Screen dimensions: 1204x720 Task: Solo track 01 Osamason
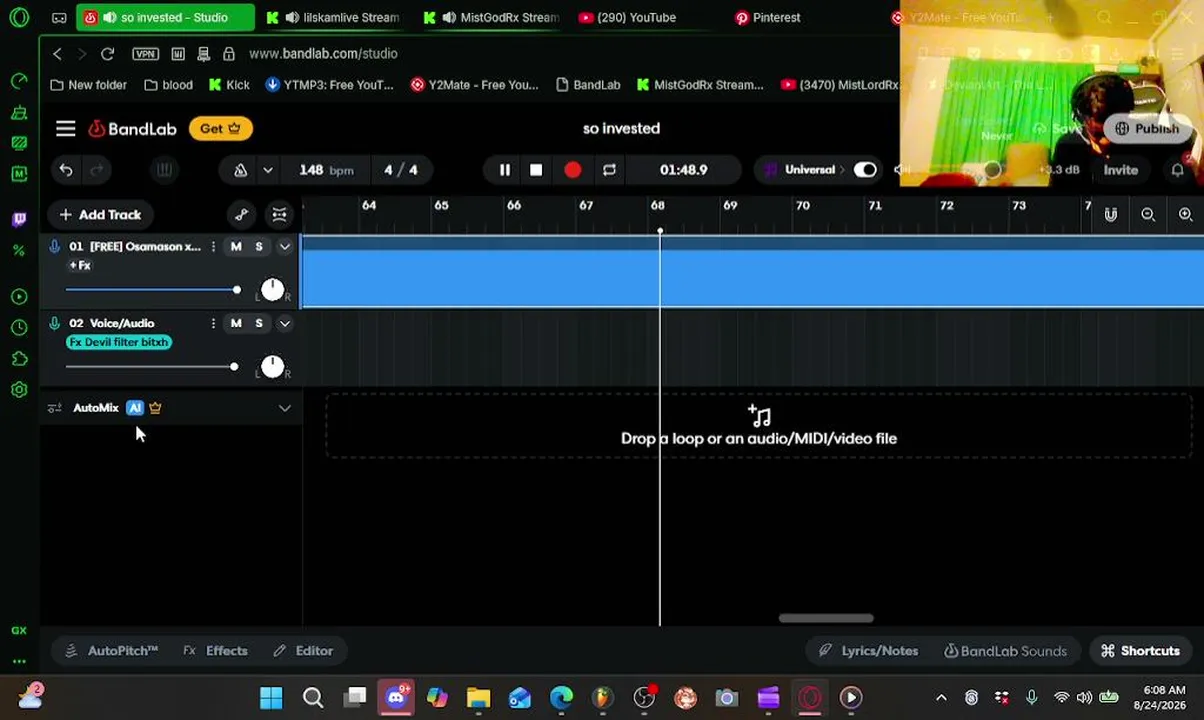pos(259,246)
